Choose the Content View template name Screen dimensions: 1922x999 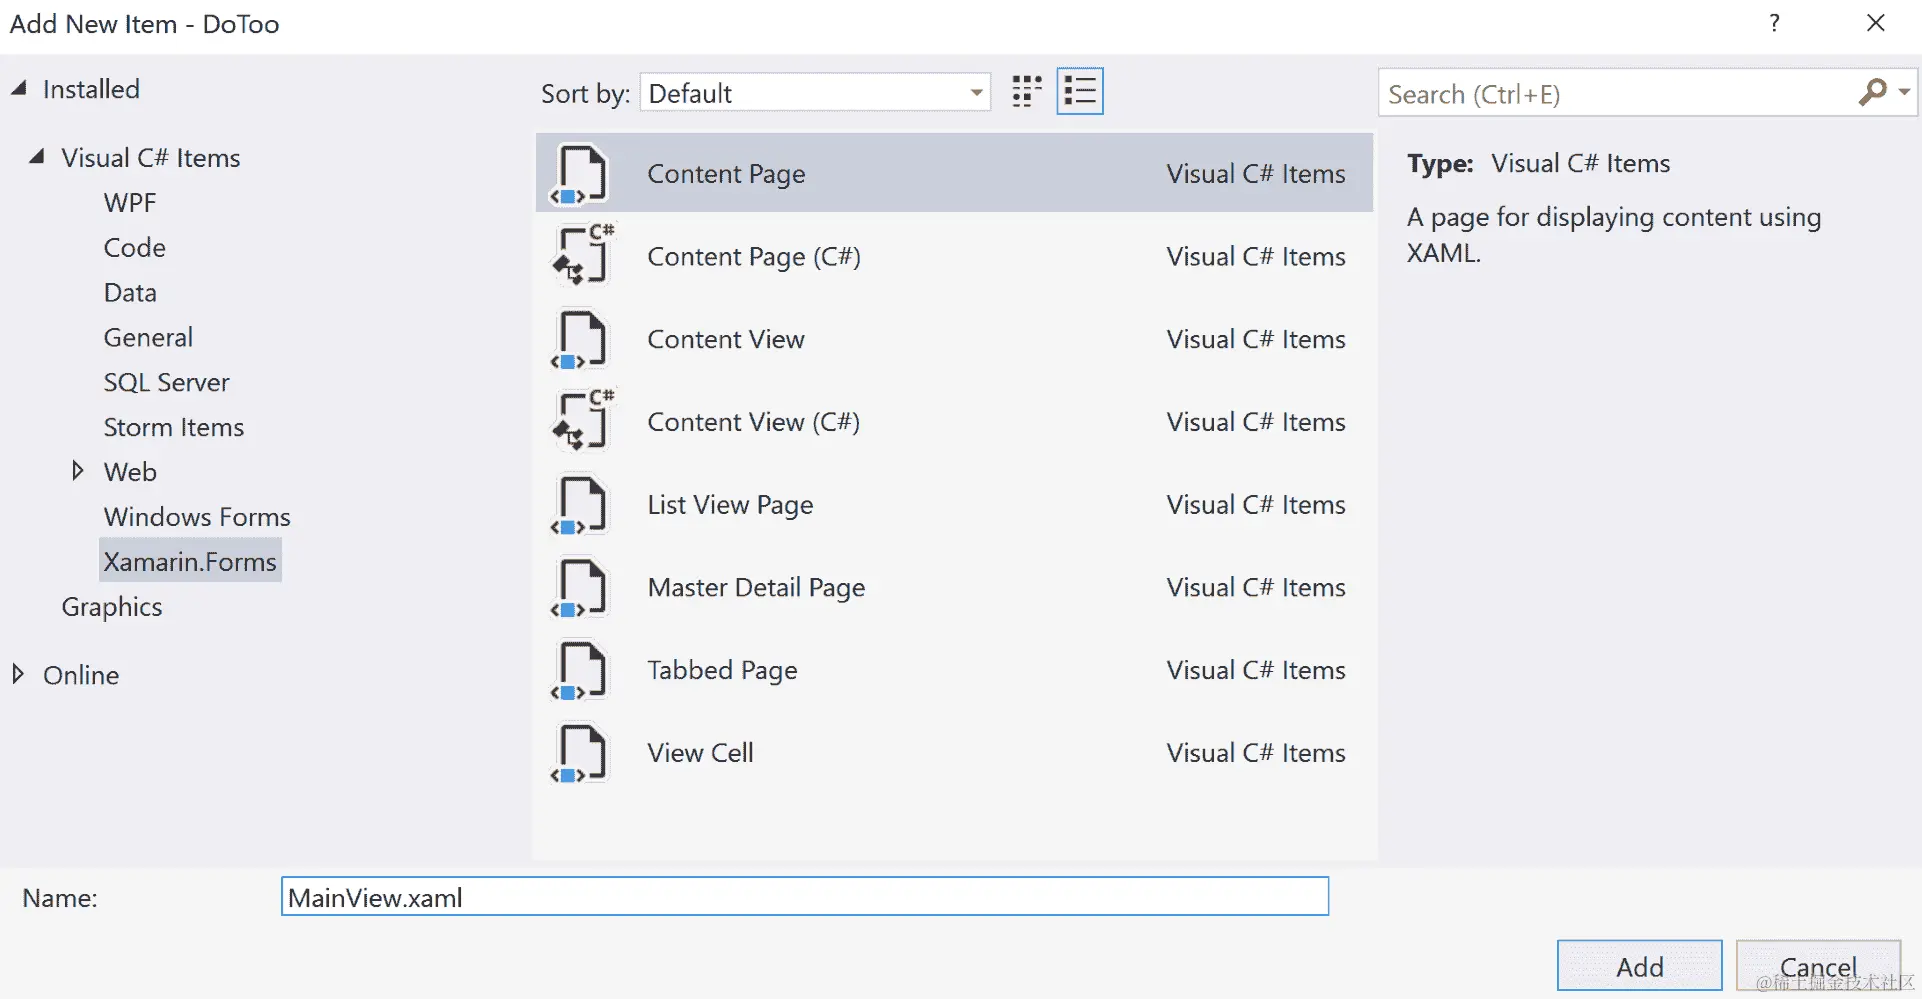726,340
